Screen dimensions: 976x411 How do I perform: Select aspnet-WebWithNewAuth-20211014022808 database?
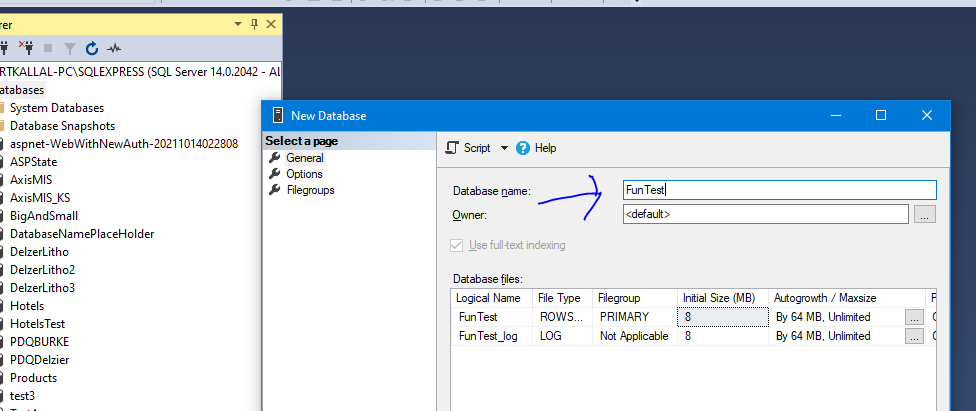[x=124, y=144]
